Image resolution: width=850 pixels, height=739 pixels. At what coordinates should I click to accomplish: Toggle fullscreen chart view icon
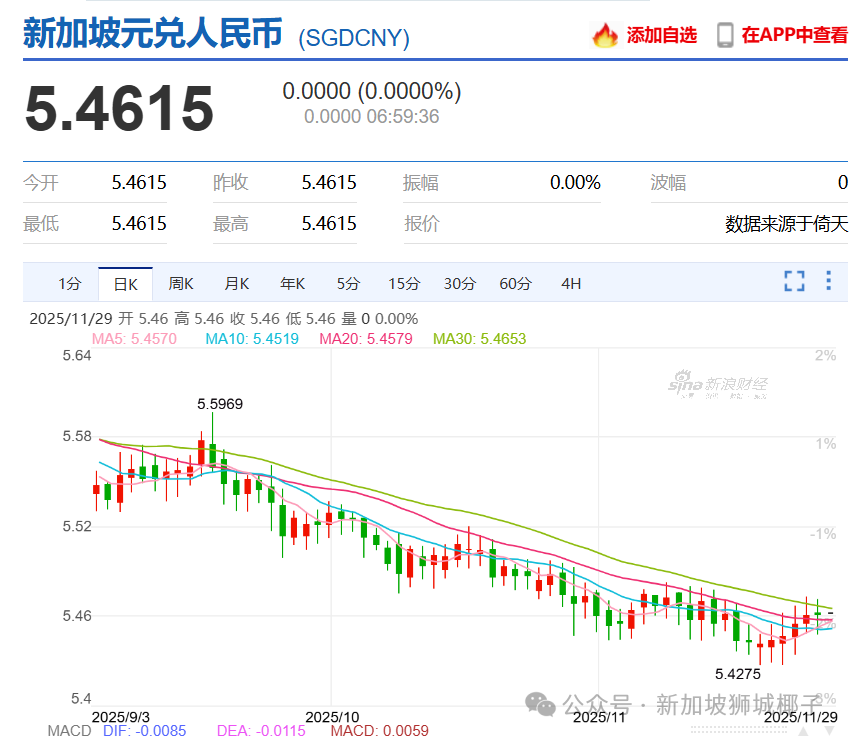(x=794, y=281)
